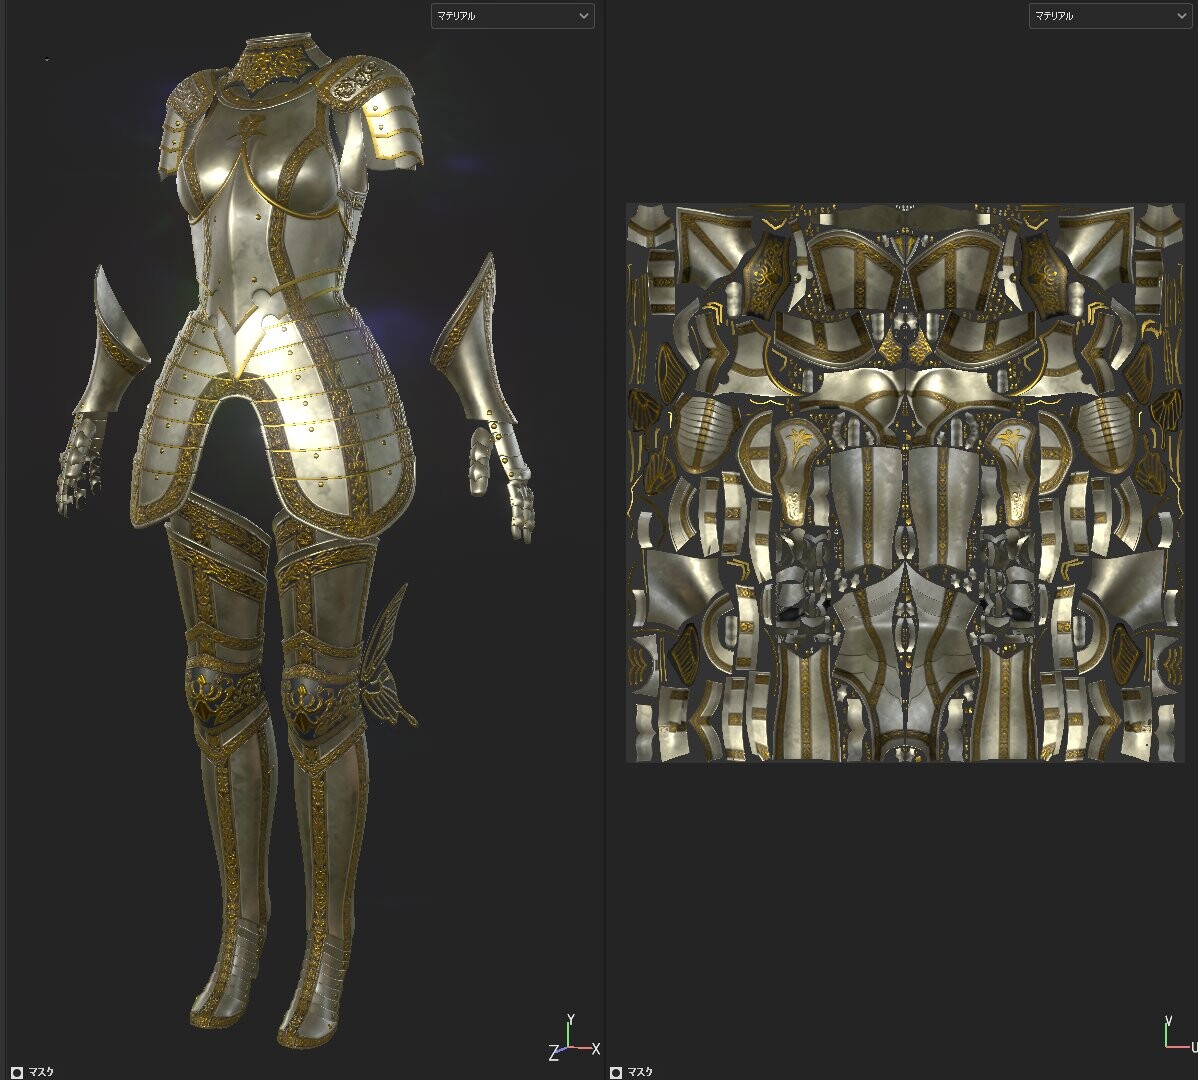Click the V axis label in the UV panel
Image resolution: width=1198 pixels, height=1080 pixels.
(x=1167, y=1022)
